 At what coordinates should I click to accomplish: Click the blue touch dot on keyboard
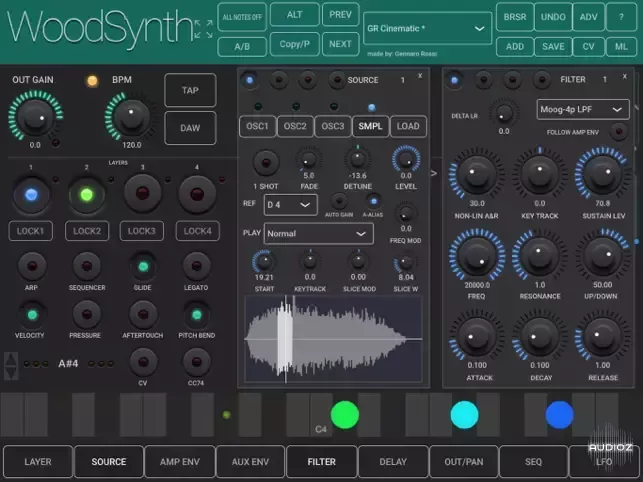559,415
